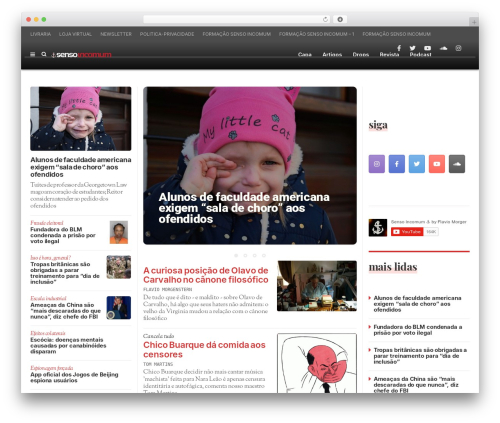Open 'Ameaças da China' left sidebar story
Viewport: 500px width, 423px height.
[x=66, y=311]
